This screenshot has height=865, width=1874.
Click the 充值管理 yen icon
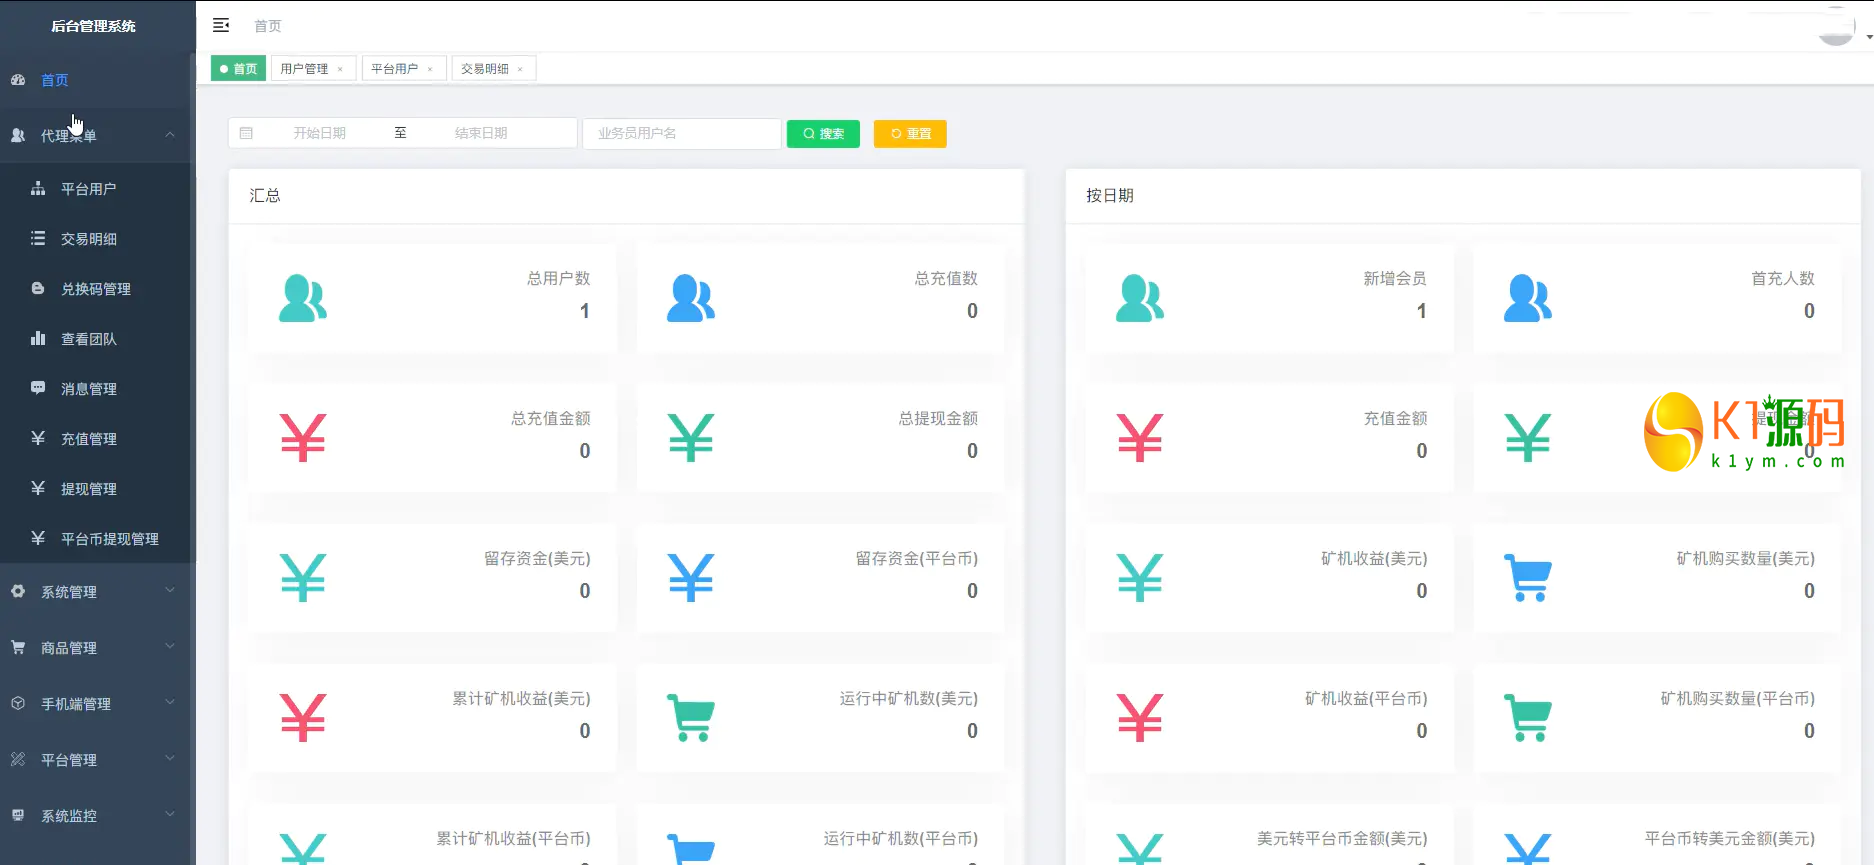[38, 438]
